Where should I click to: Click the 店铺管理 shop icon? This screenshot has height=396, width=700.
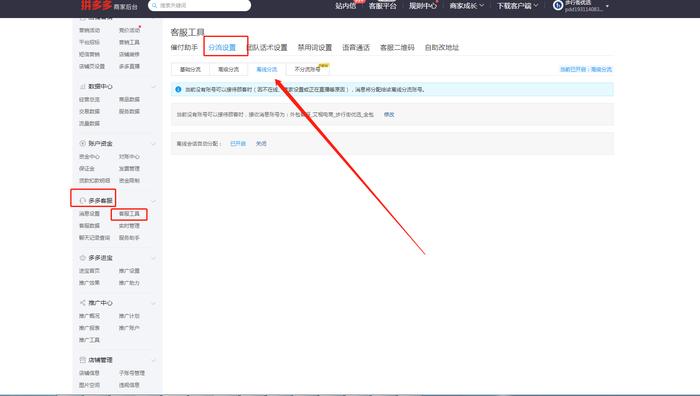pos(82,360)
